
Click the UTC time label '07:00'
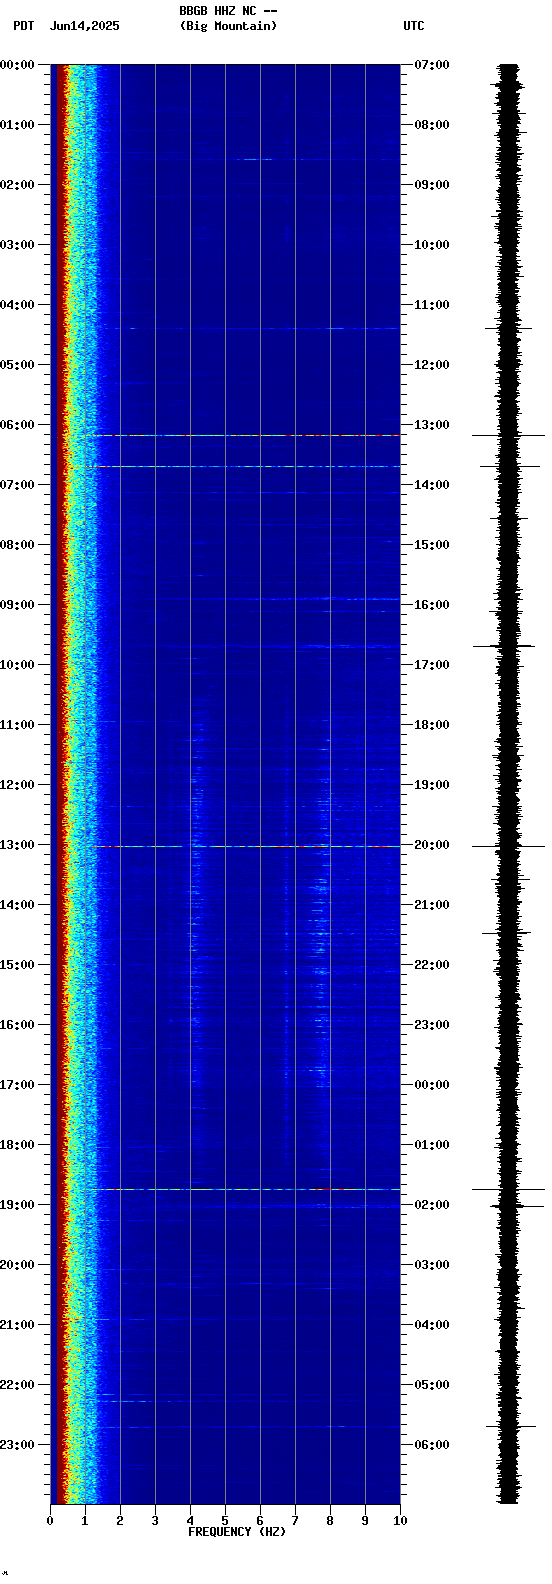pos(432,65)
